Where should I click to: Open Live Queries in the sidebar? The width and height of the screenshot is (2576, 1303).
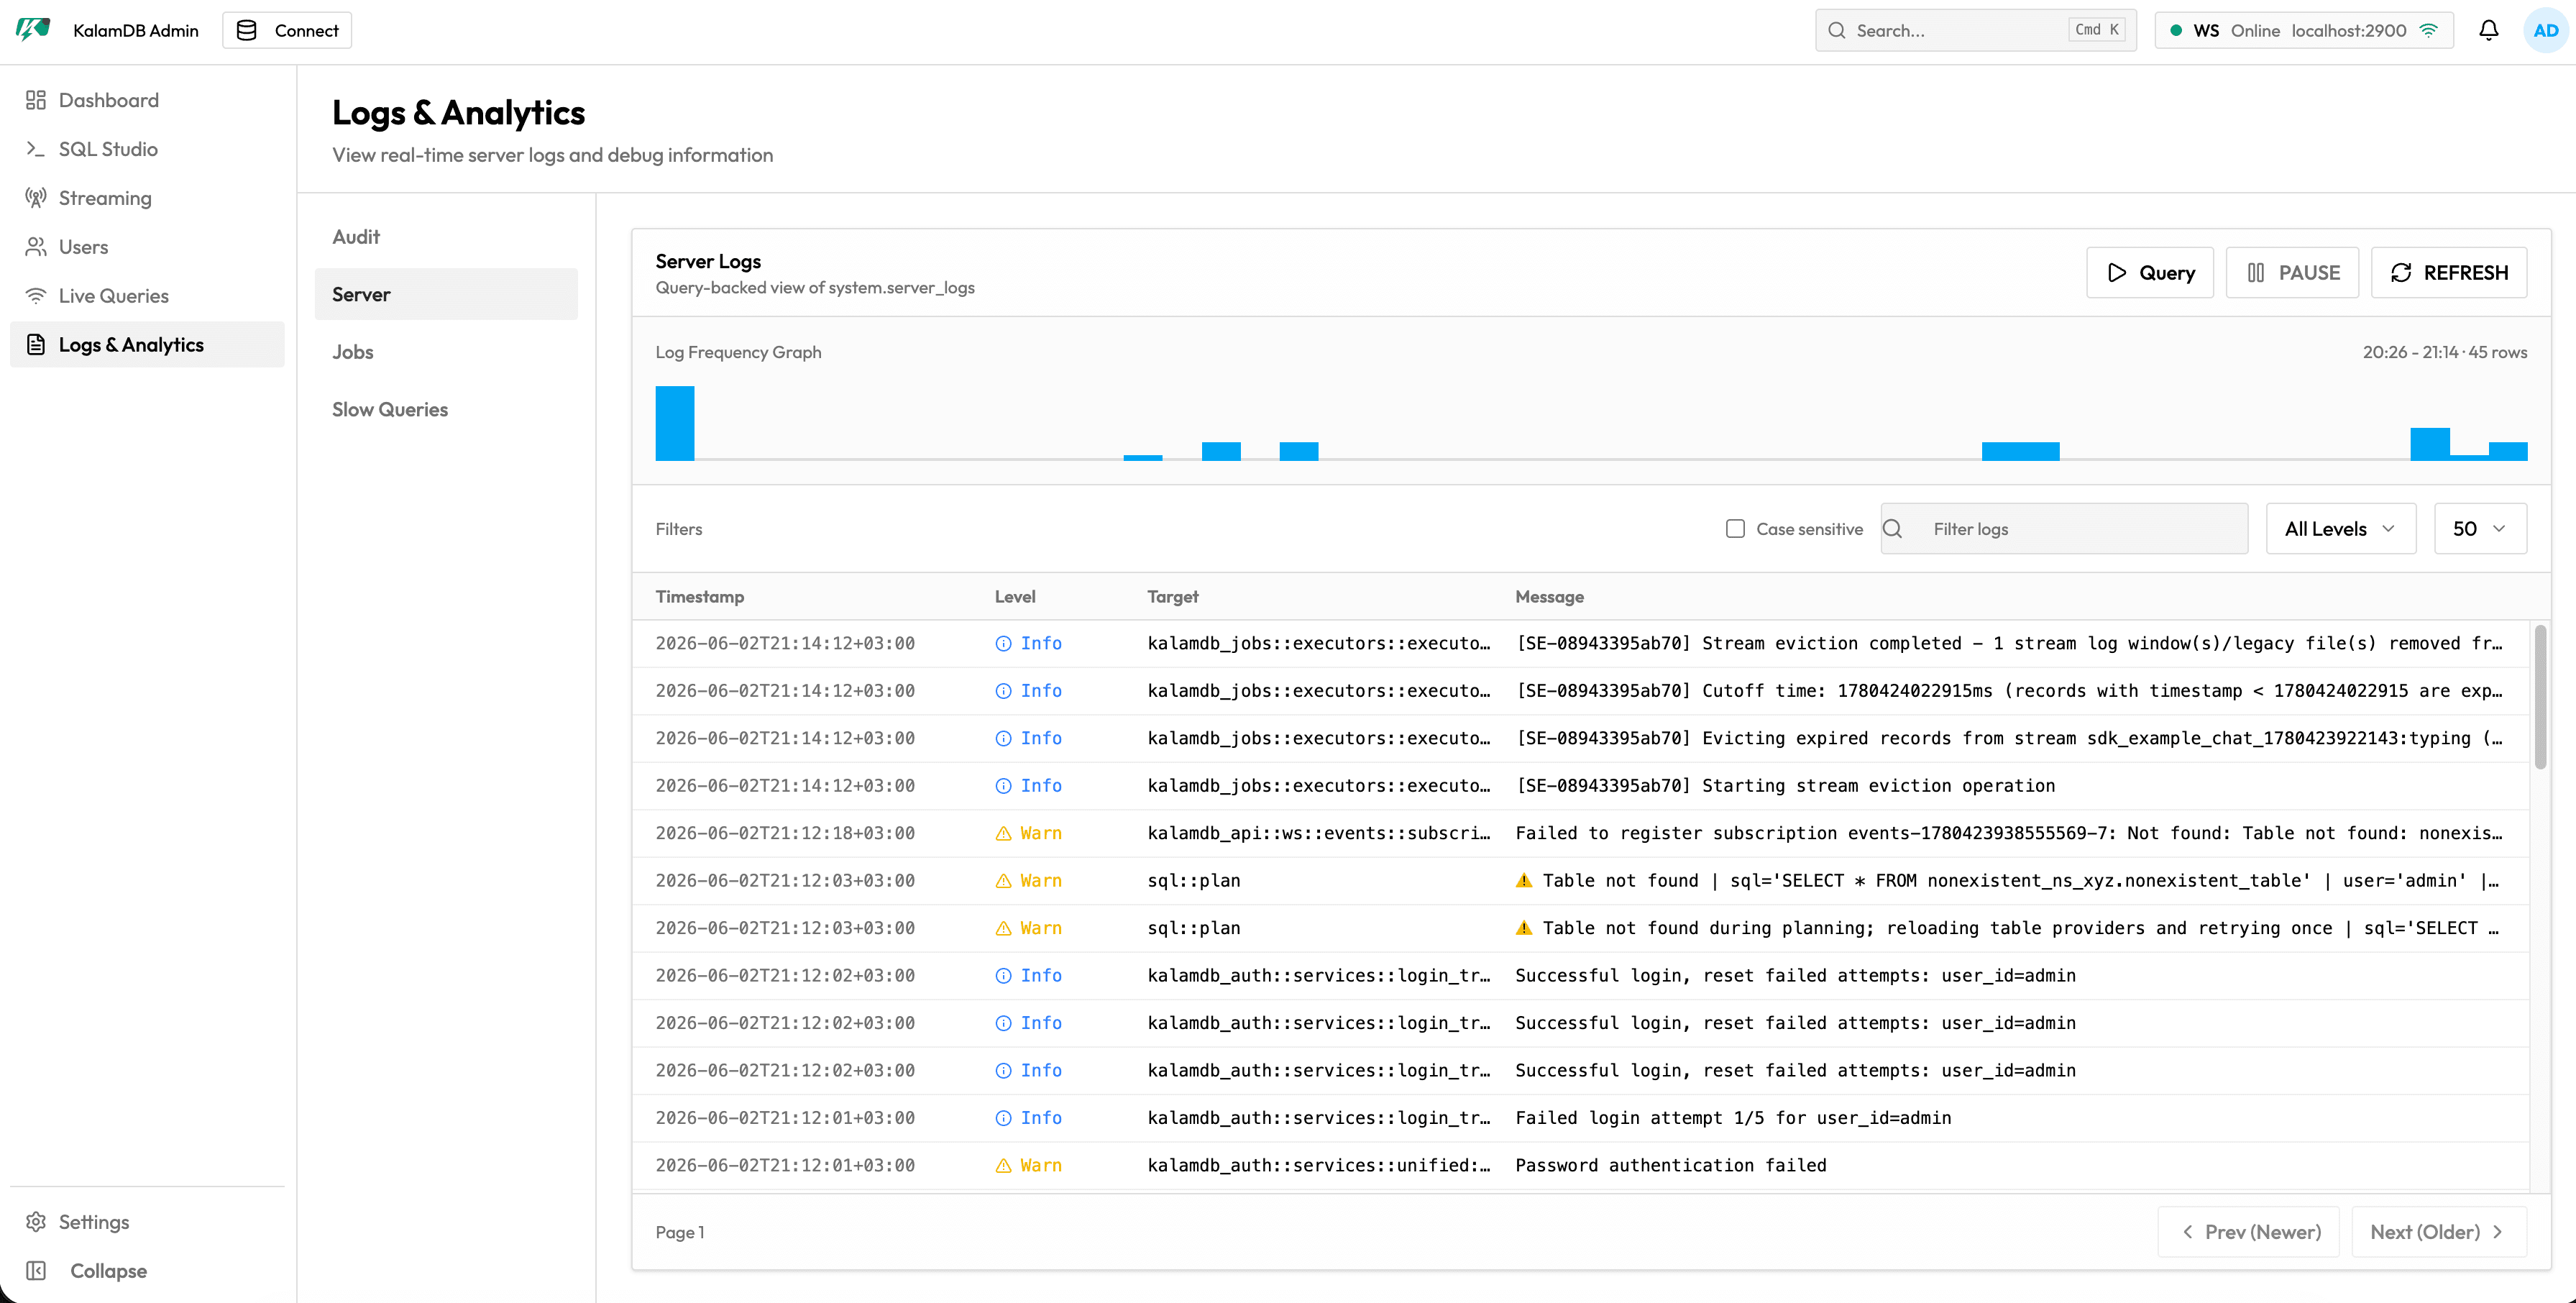pos(147,296)
